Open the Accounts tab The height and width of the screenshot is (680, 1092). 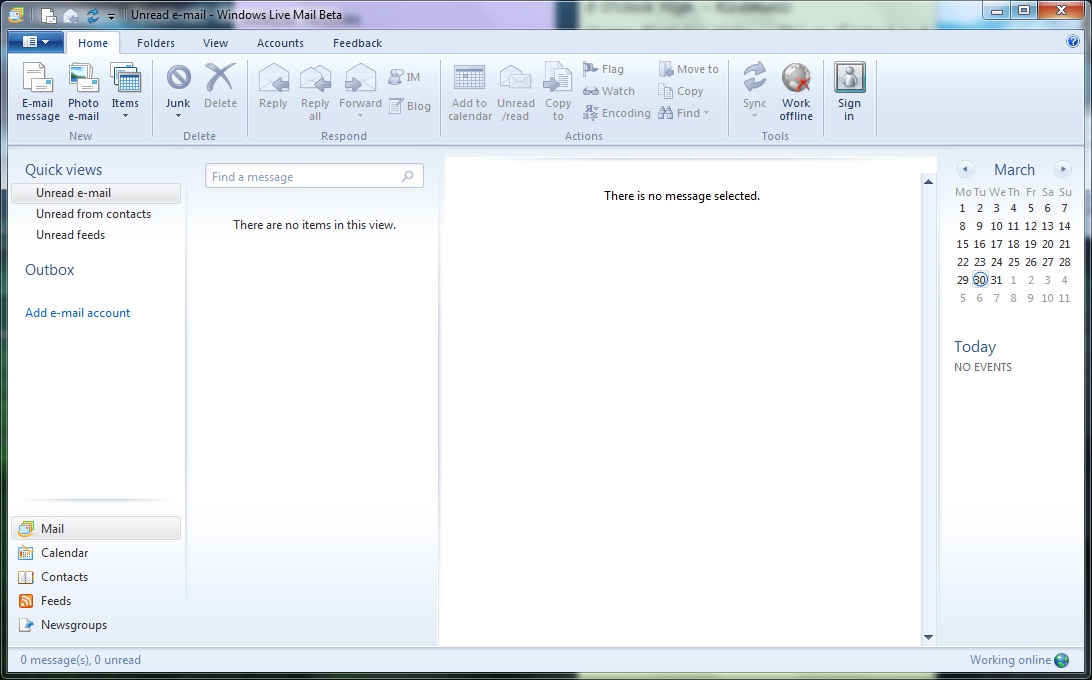(280, 42)
